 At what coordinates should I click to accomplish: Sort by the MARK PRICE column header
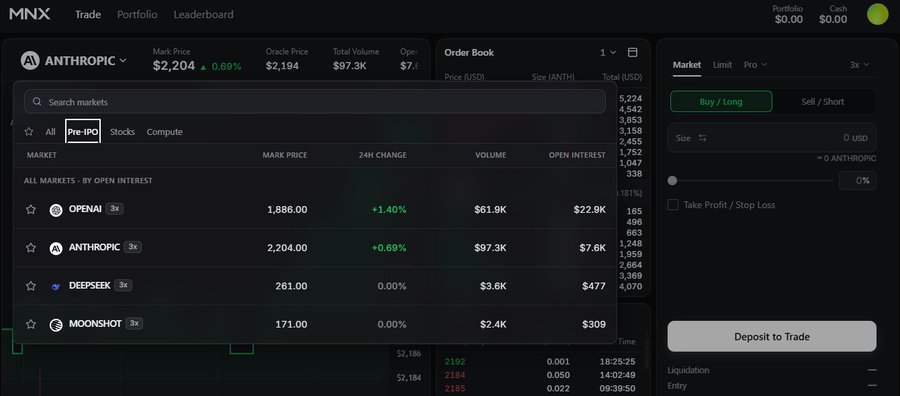click(285, 155)
